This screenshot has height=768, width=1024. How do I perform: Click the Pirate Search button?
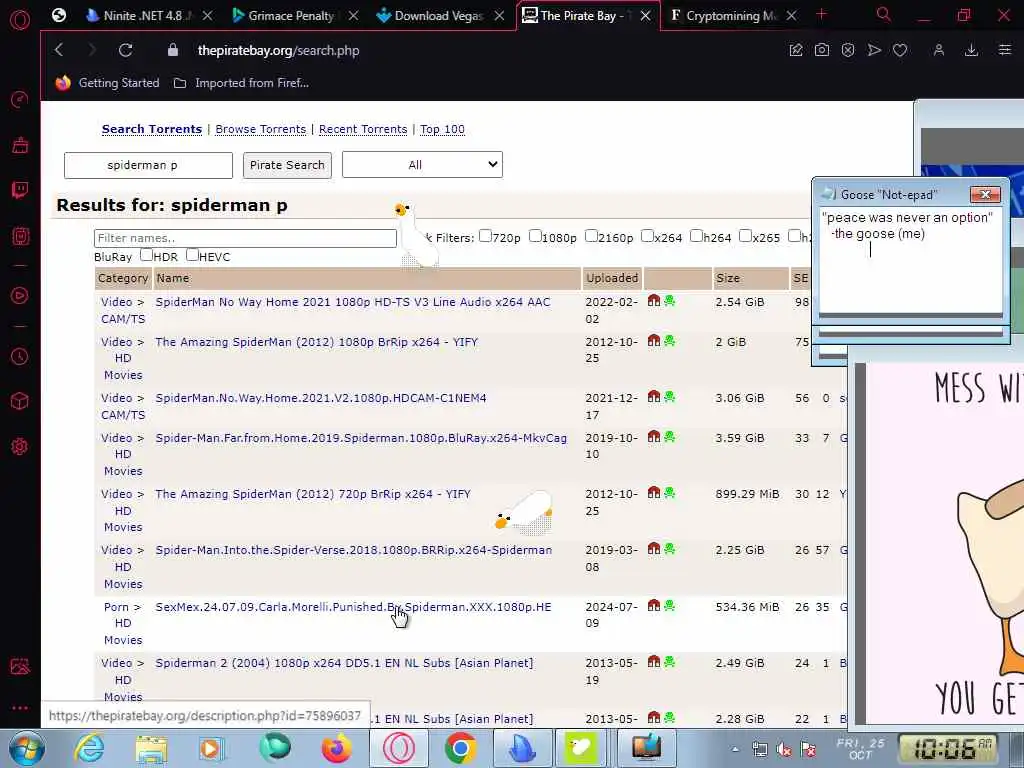(x=287, y=165)
